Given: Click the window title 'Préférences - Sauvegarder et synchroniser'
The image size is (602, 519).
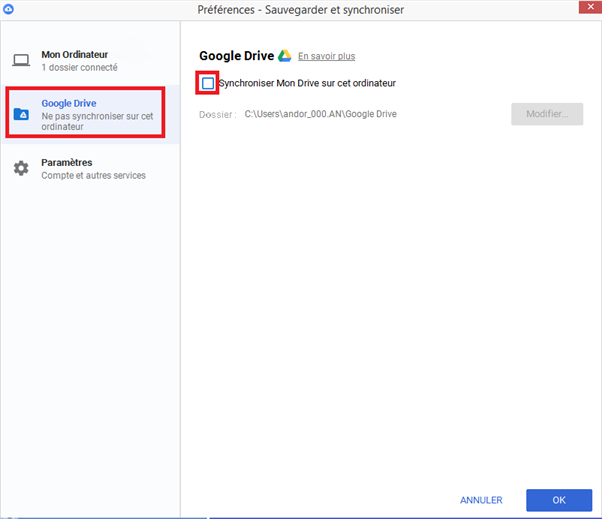Looking at the screenshot, I should point(301,10).
